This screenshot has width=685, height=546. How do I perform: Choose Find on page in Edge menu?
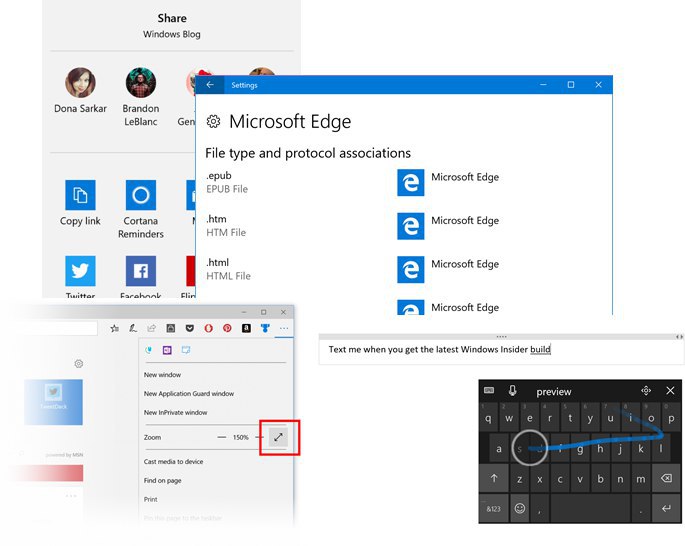(163, 480)
